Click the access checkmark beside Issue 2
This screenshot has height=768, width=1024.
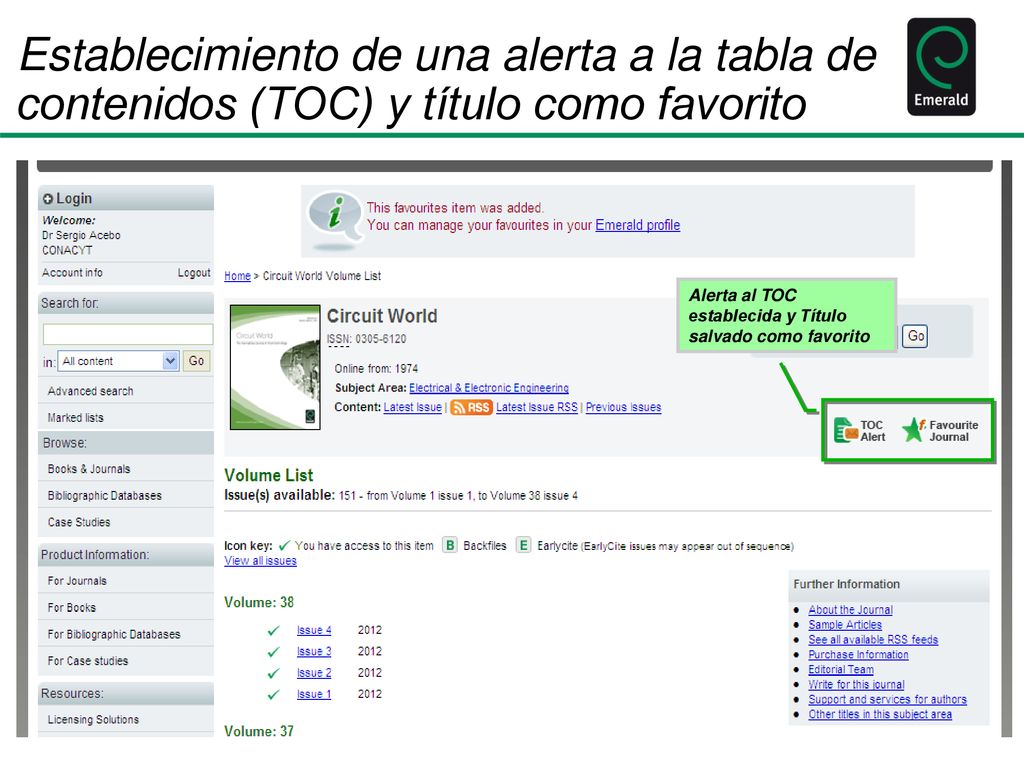[274, 674]
